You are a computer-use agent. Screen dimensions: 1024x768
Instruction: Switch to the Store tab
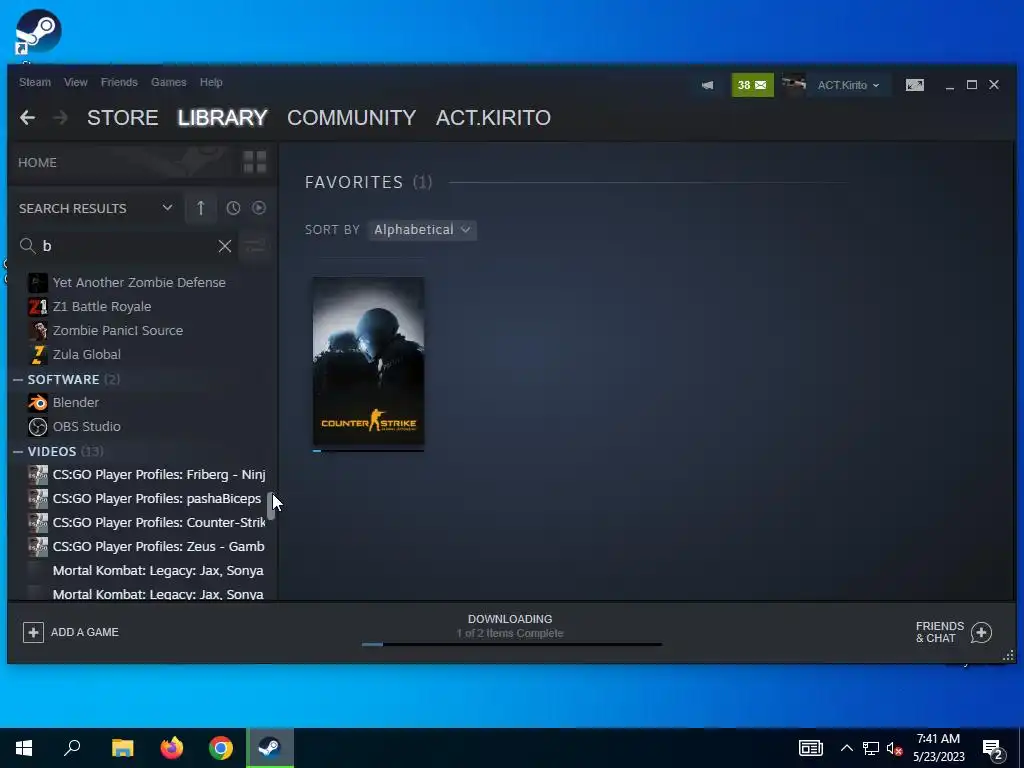point(123,118)
